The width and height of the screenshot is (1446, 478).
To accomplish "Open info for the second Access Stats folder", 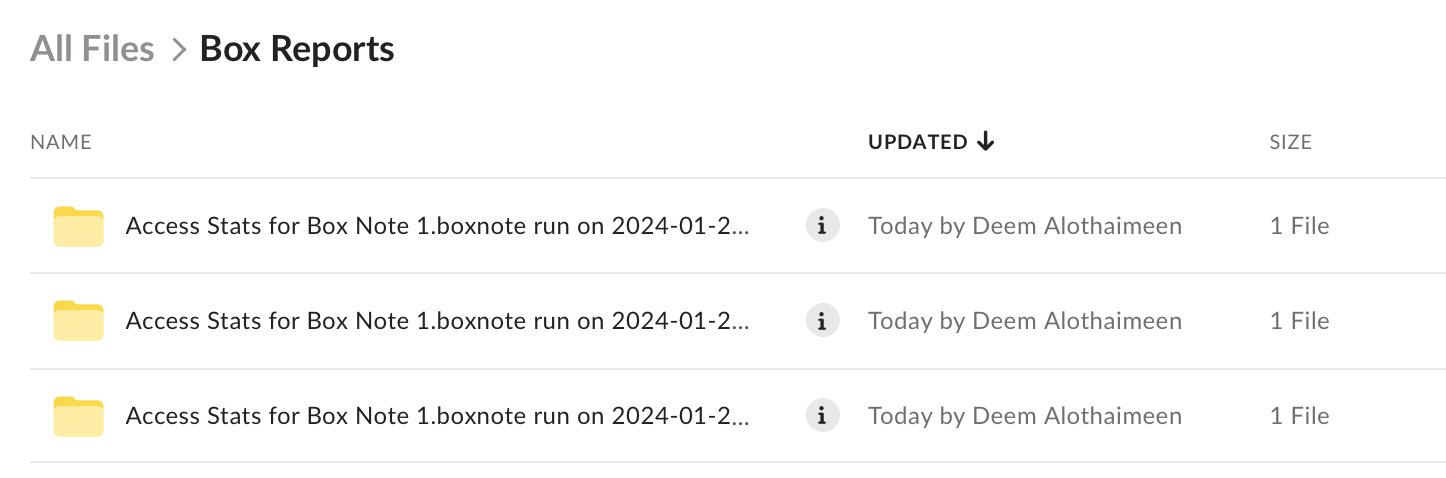I will point(822,321).
